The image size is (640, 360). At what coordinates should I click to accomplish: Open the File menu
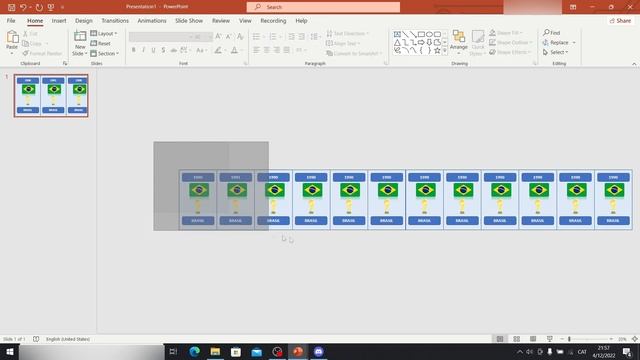tap(11, 20)
